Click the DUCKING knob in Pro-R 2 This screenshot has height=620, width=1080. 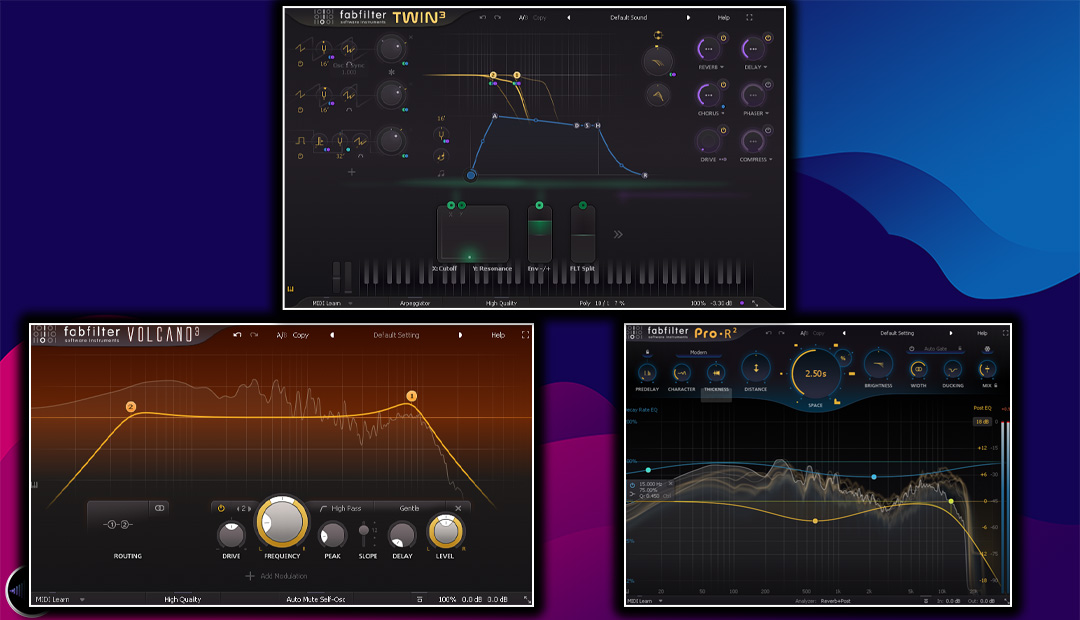(953, 370)
